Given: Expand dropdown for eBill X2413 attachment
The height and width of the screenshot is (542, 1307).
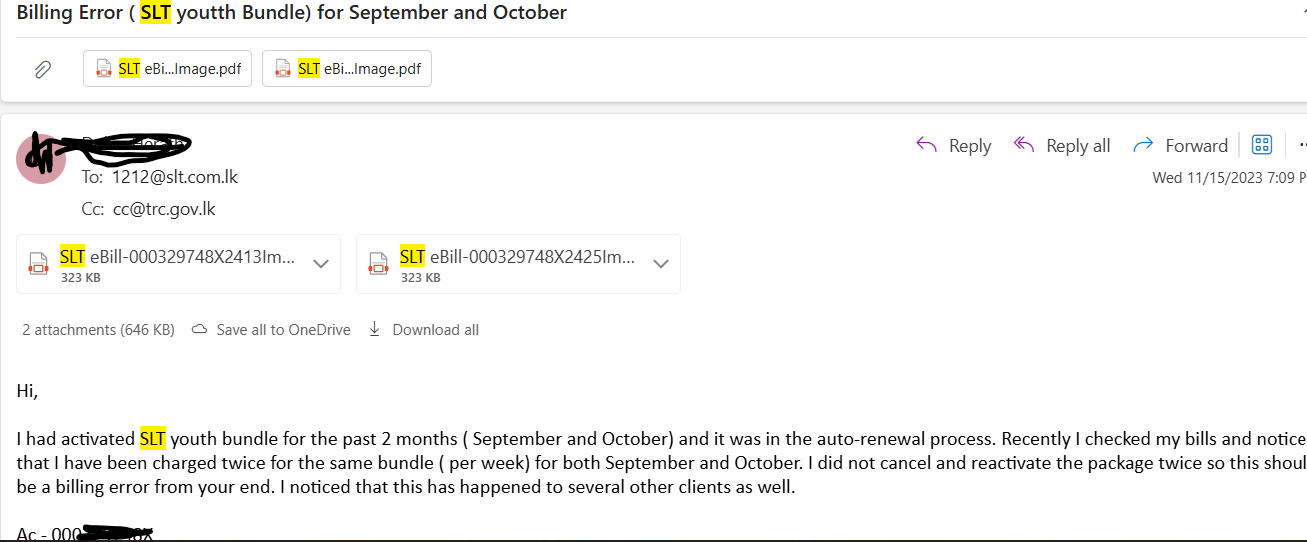Looking at the screenshot, I should point(321,264).
